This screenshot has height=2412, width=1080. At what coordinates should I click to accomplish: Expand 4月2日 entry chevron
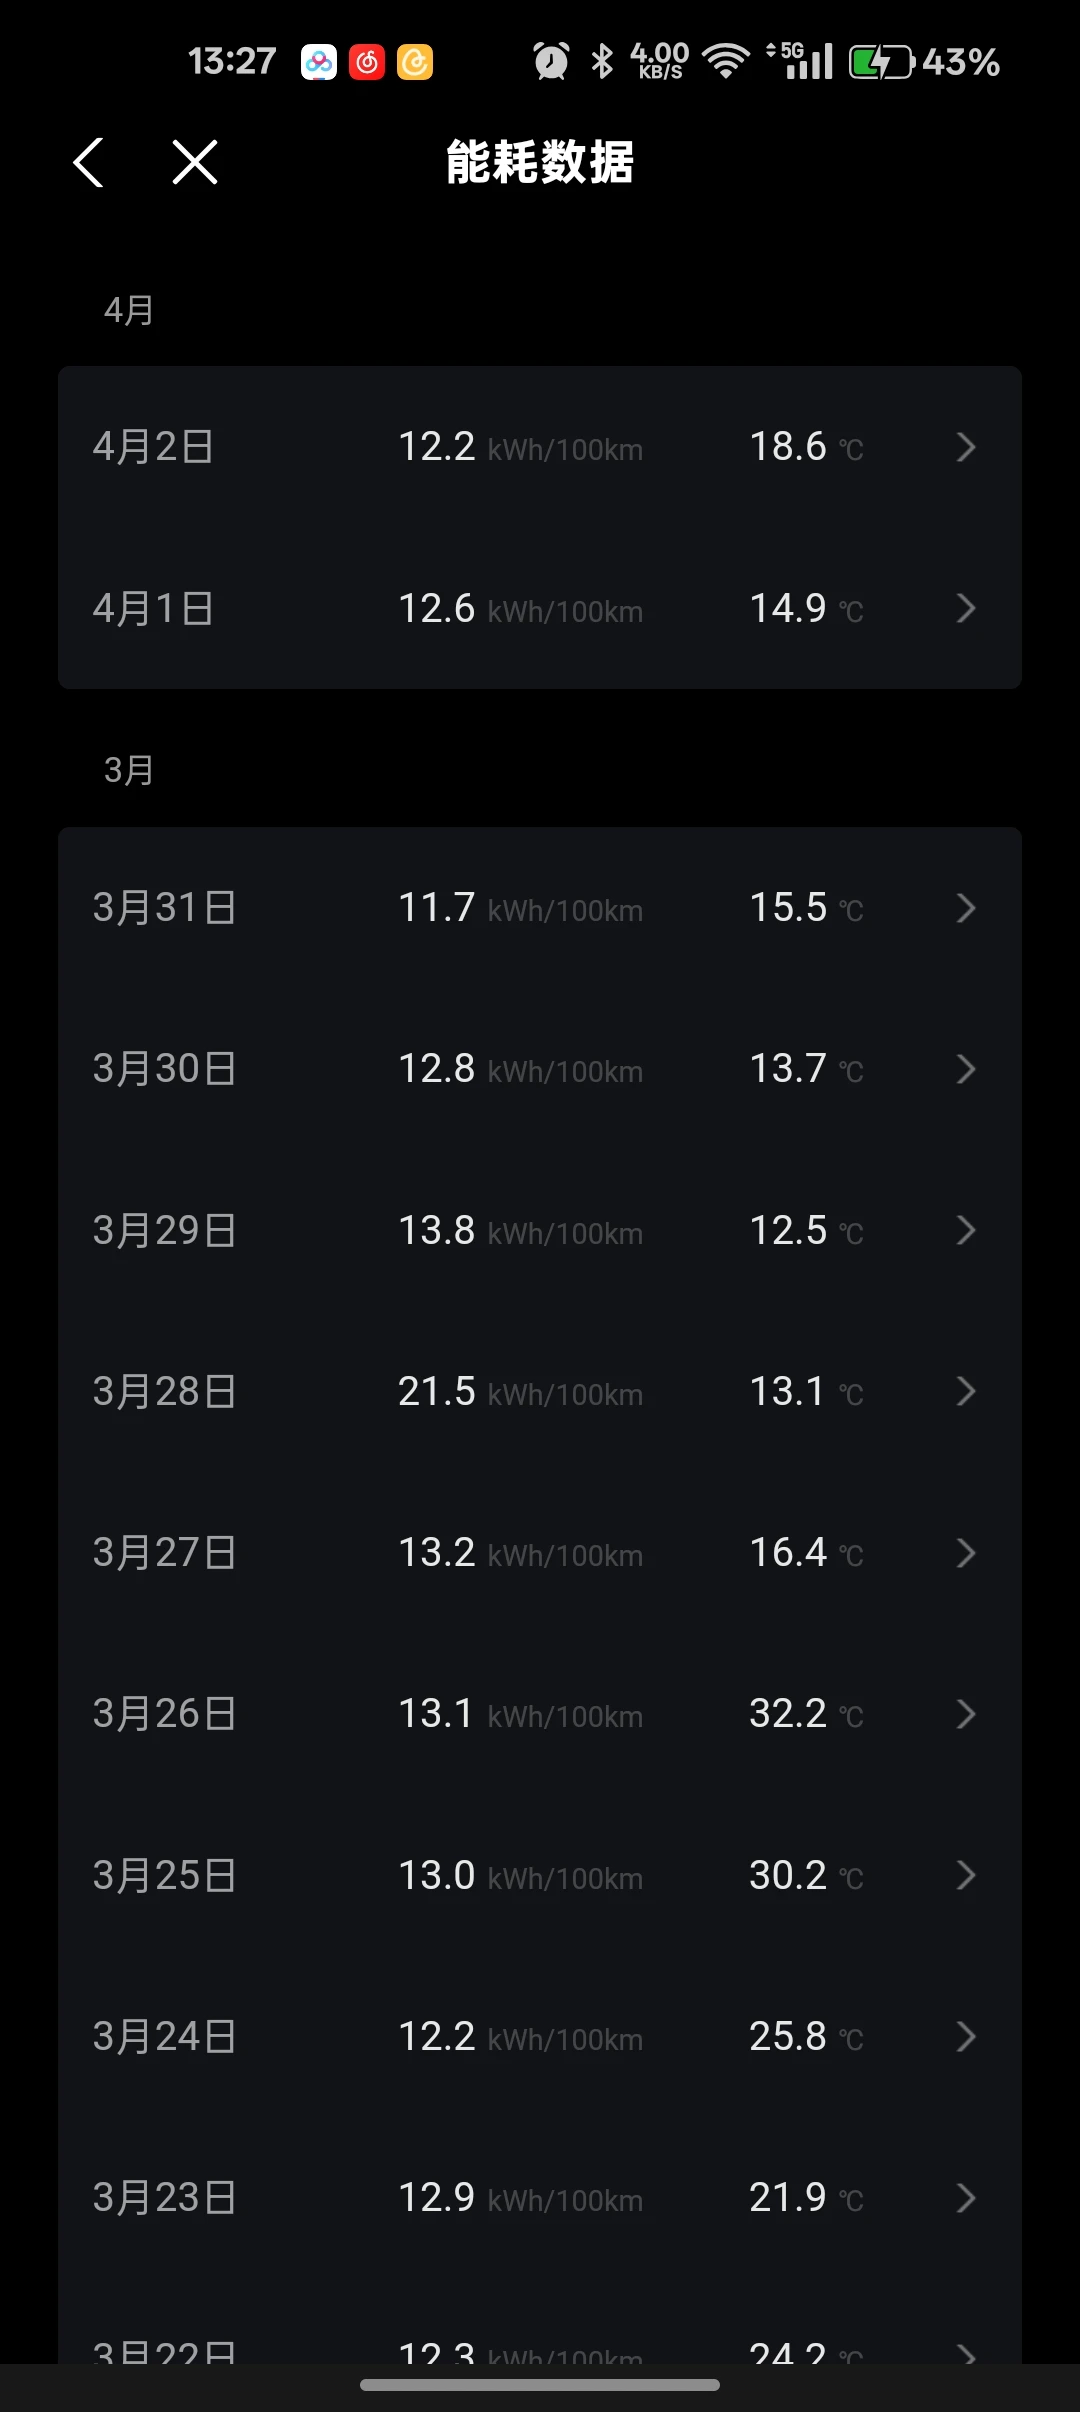965,447
